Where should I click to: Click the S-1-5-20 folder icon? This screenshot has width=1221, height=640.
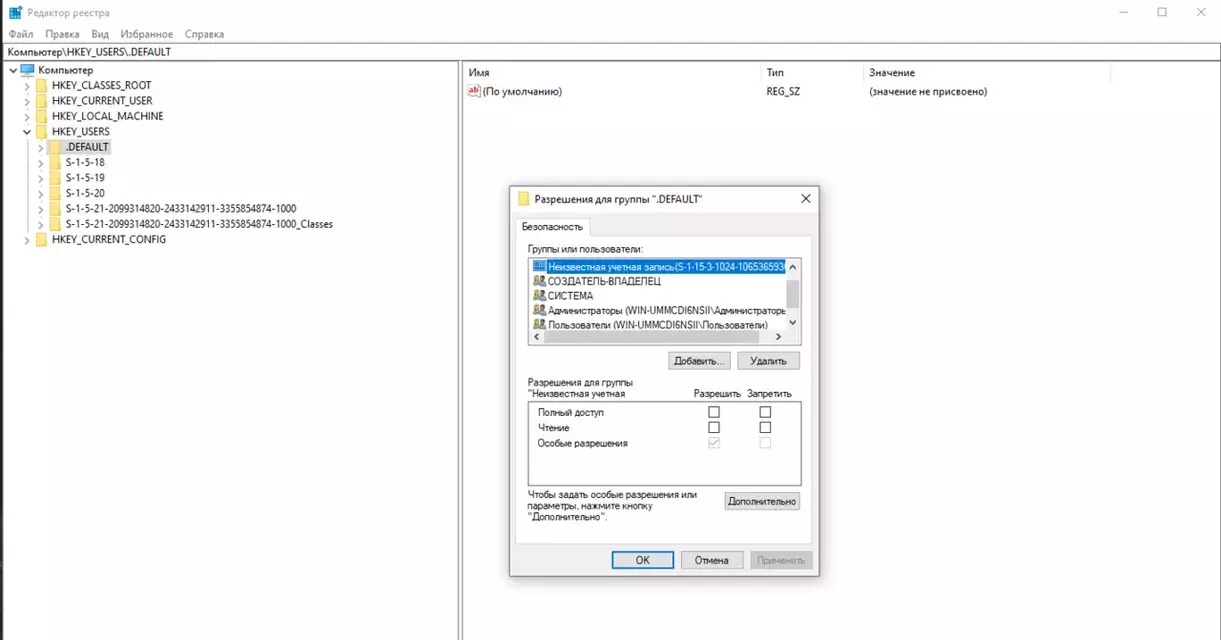click(55, 193)
